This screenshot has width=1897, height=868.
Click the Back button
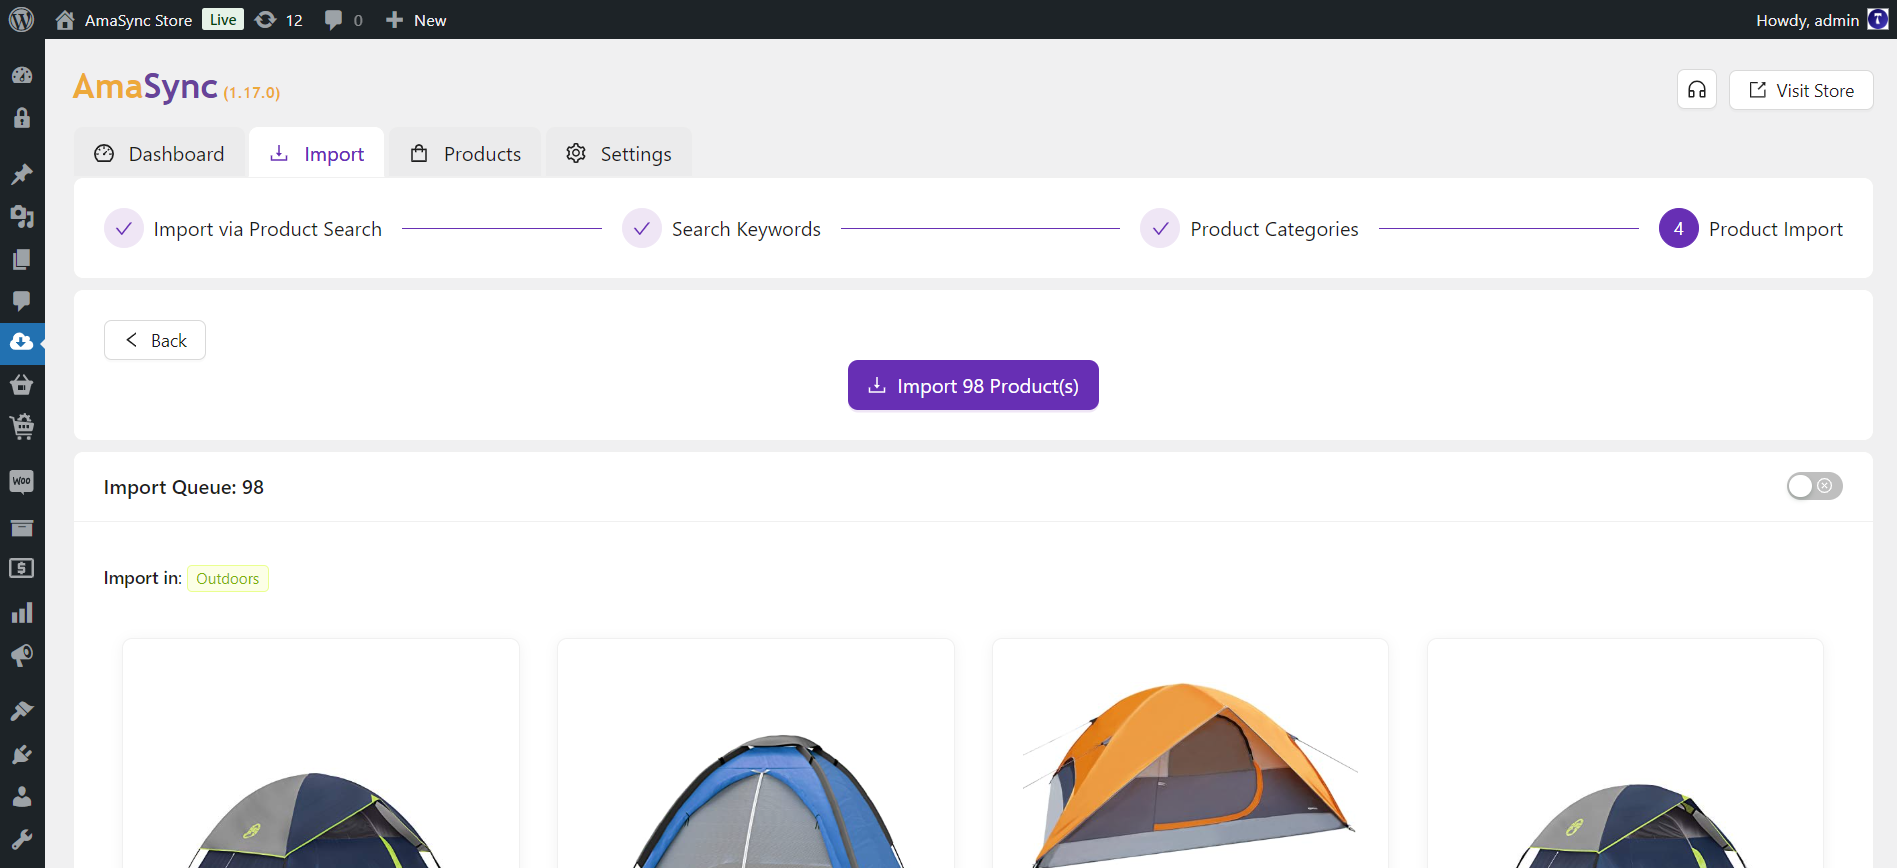click(x=155, y=340)
